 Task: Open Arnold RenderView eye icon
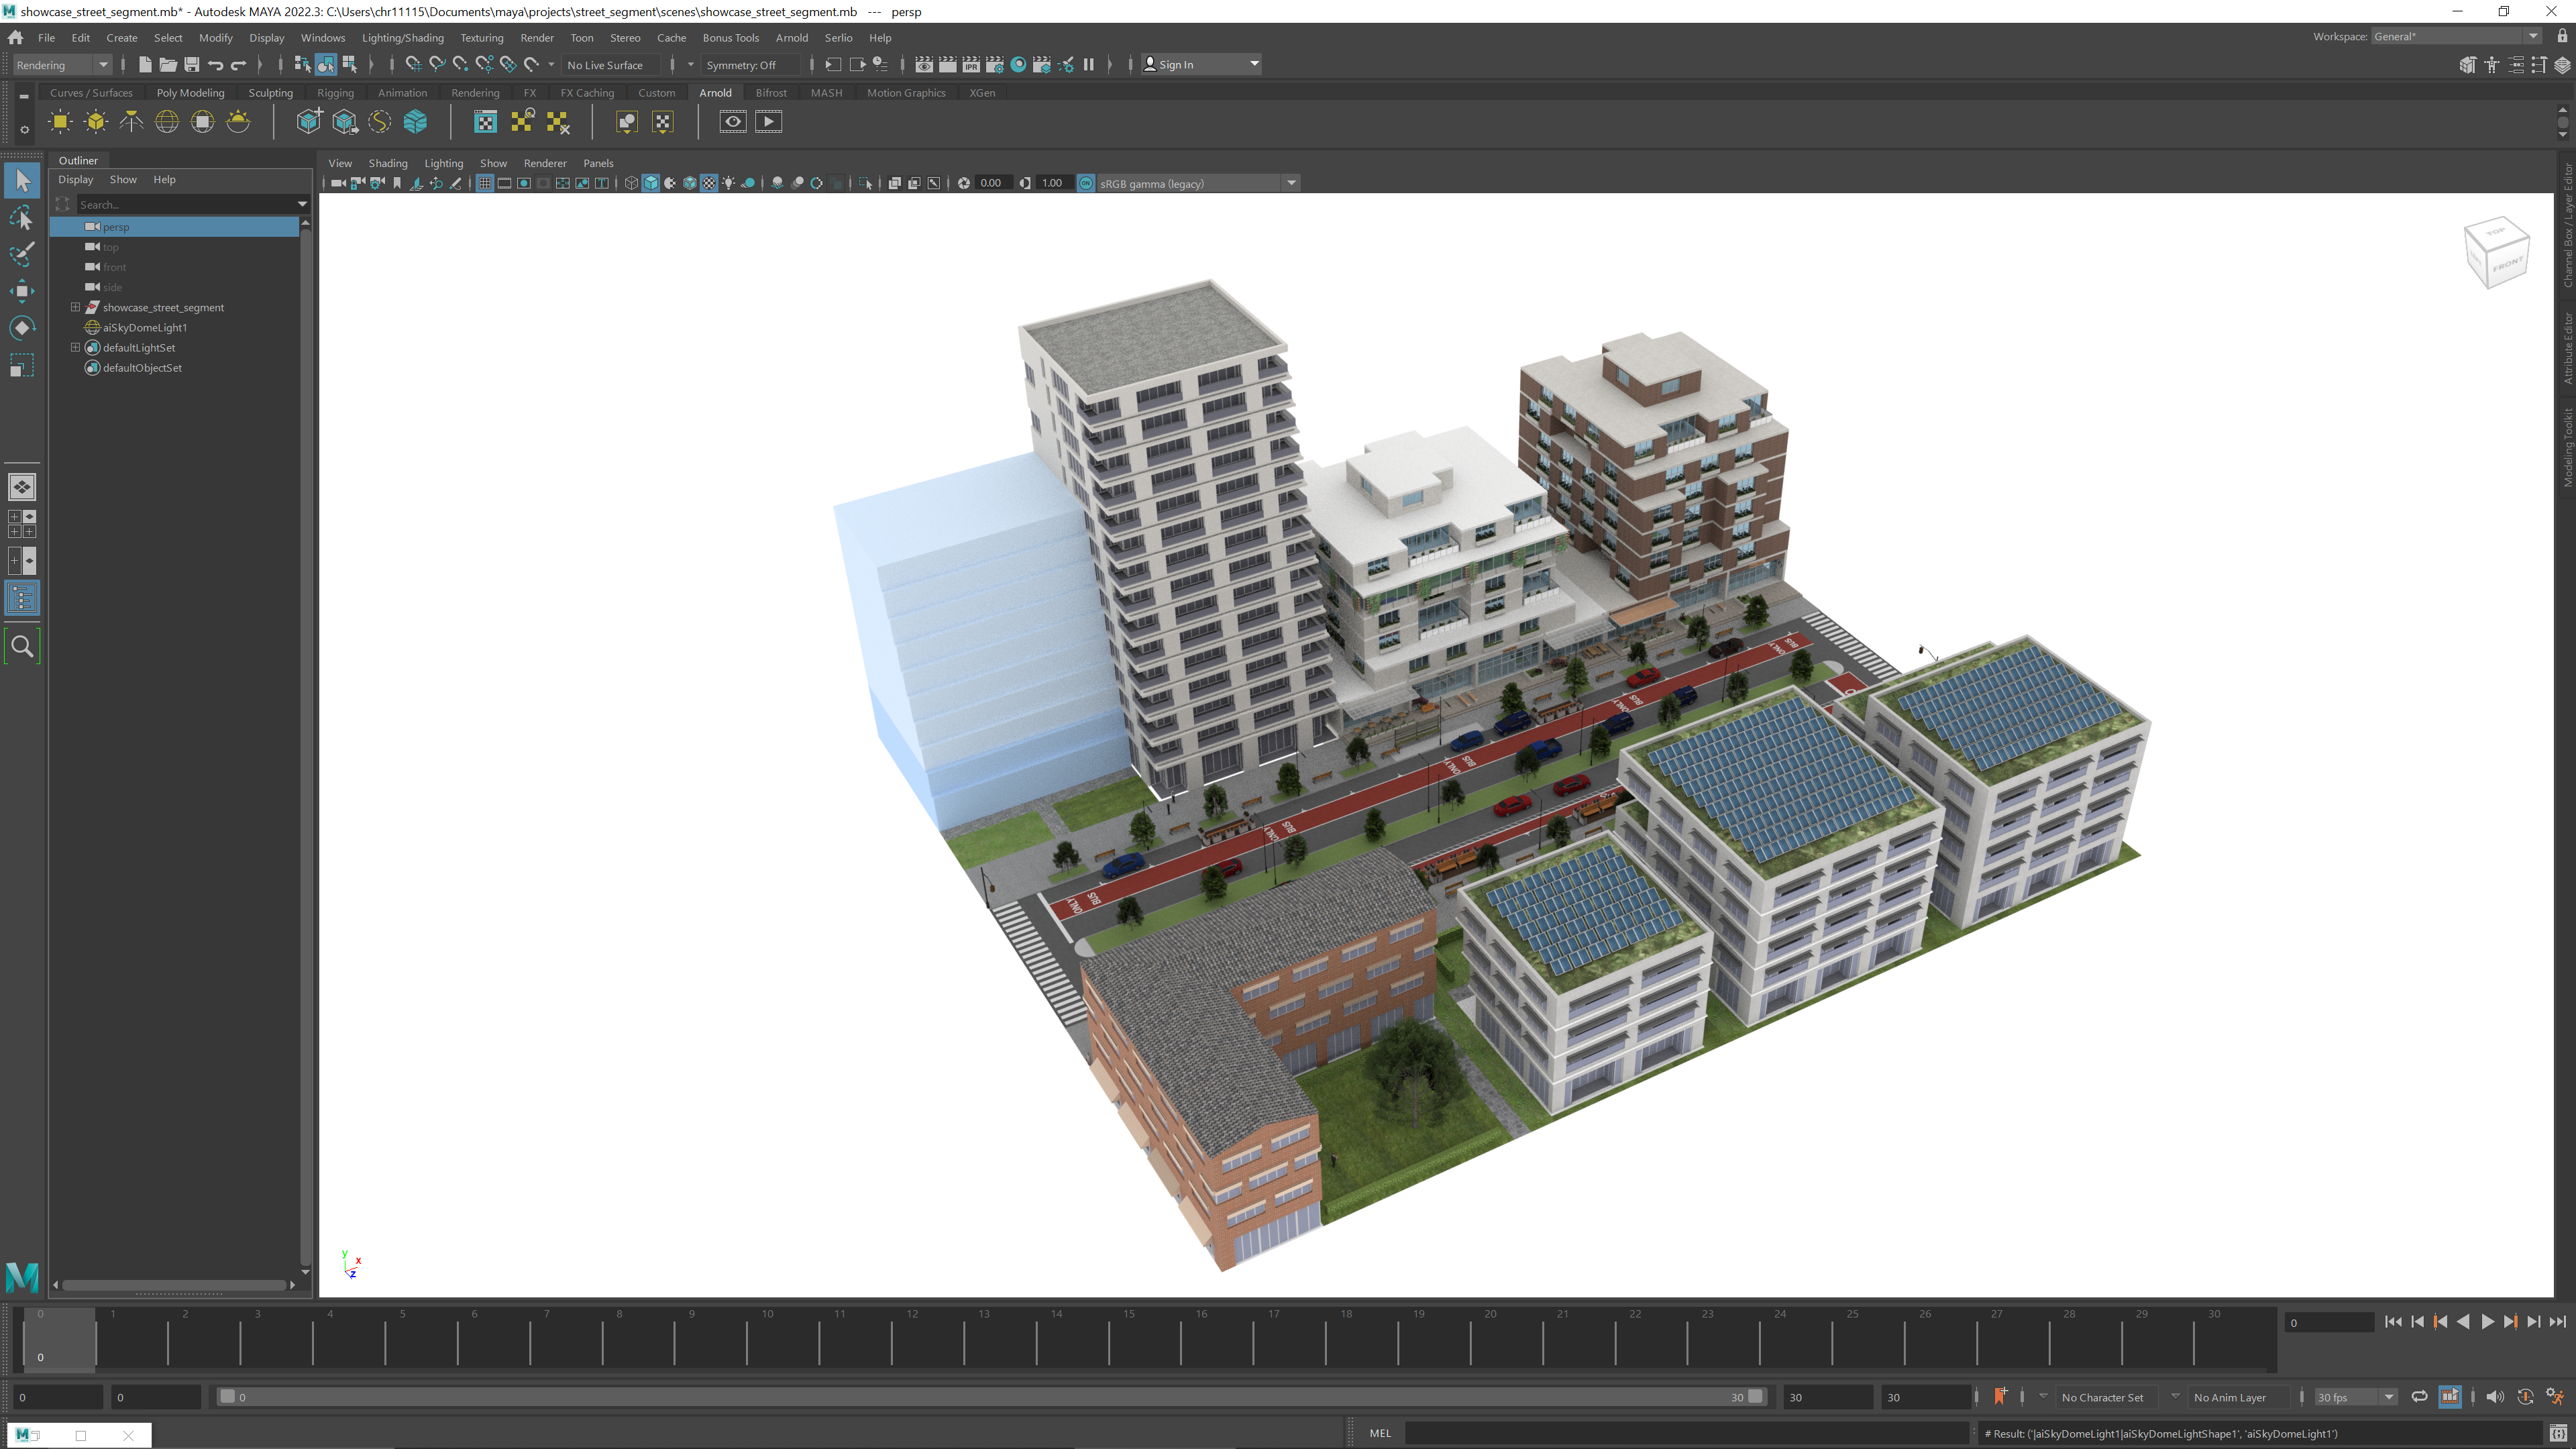(x=733, y=122)
